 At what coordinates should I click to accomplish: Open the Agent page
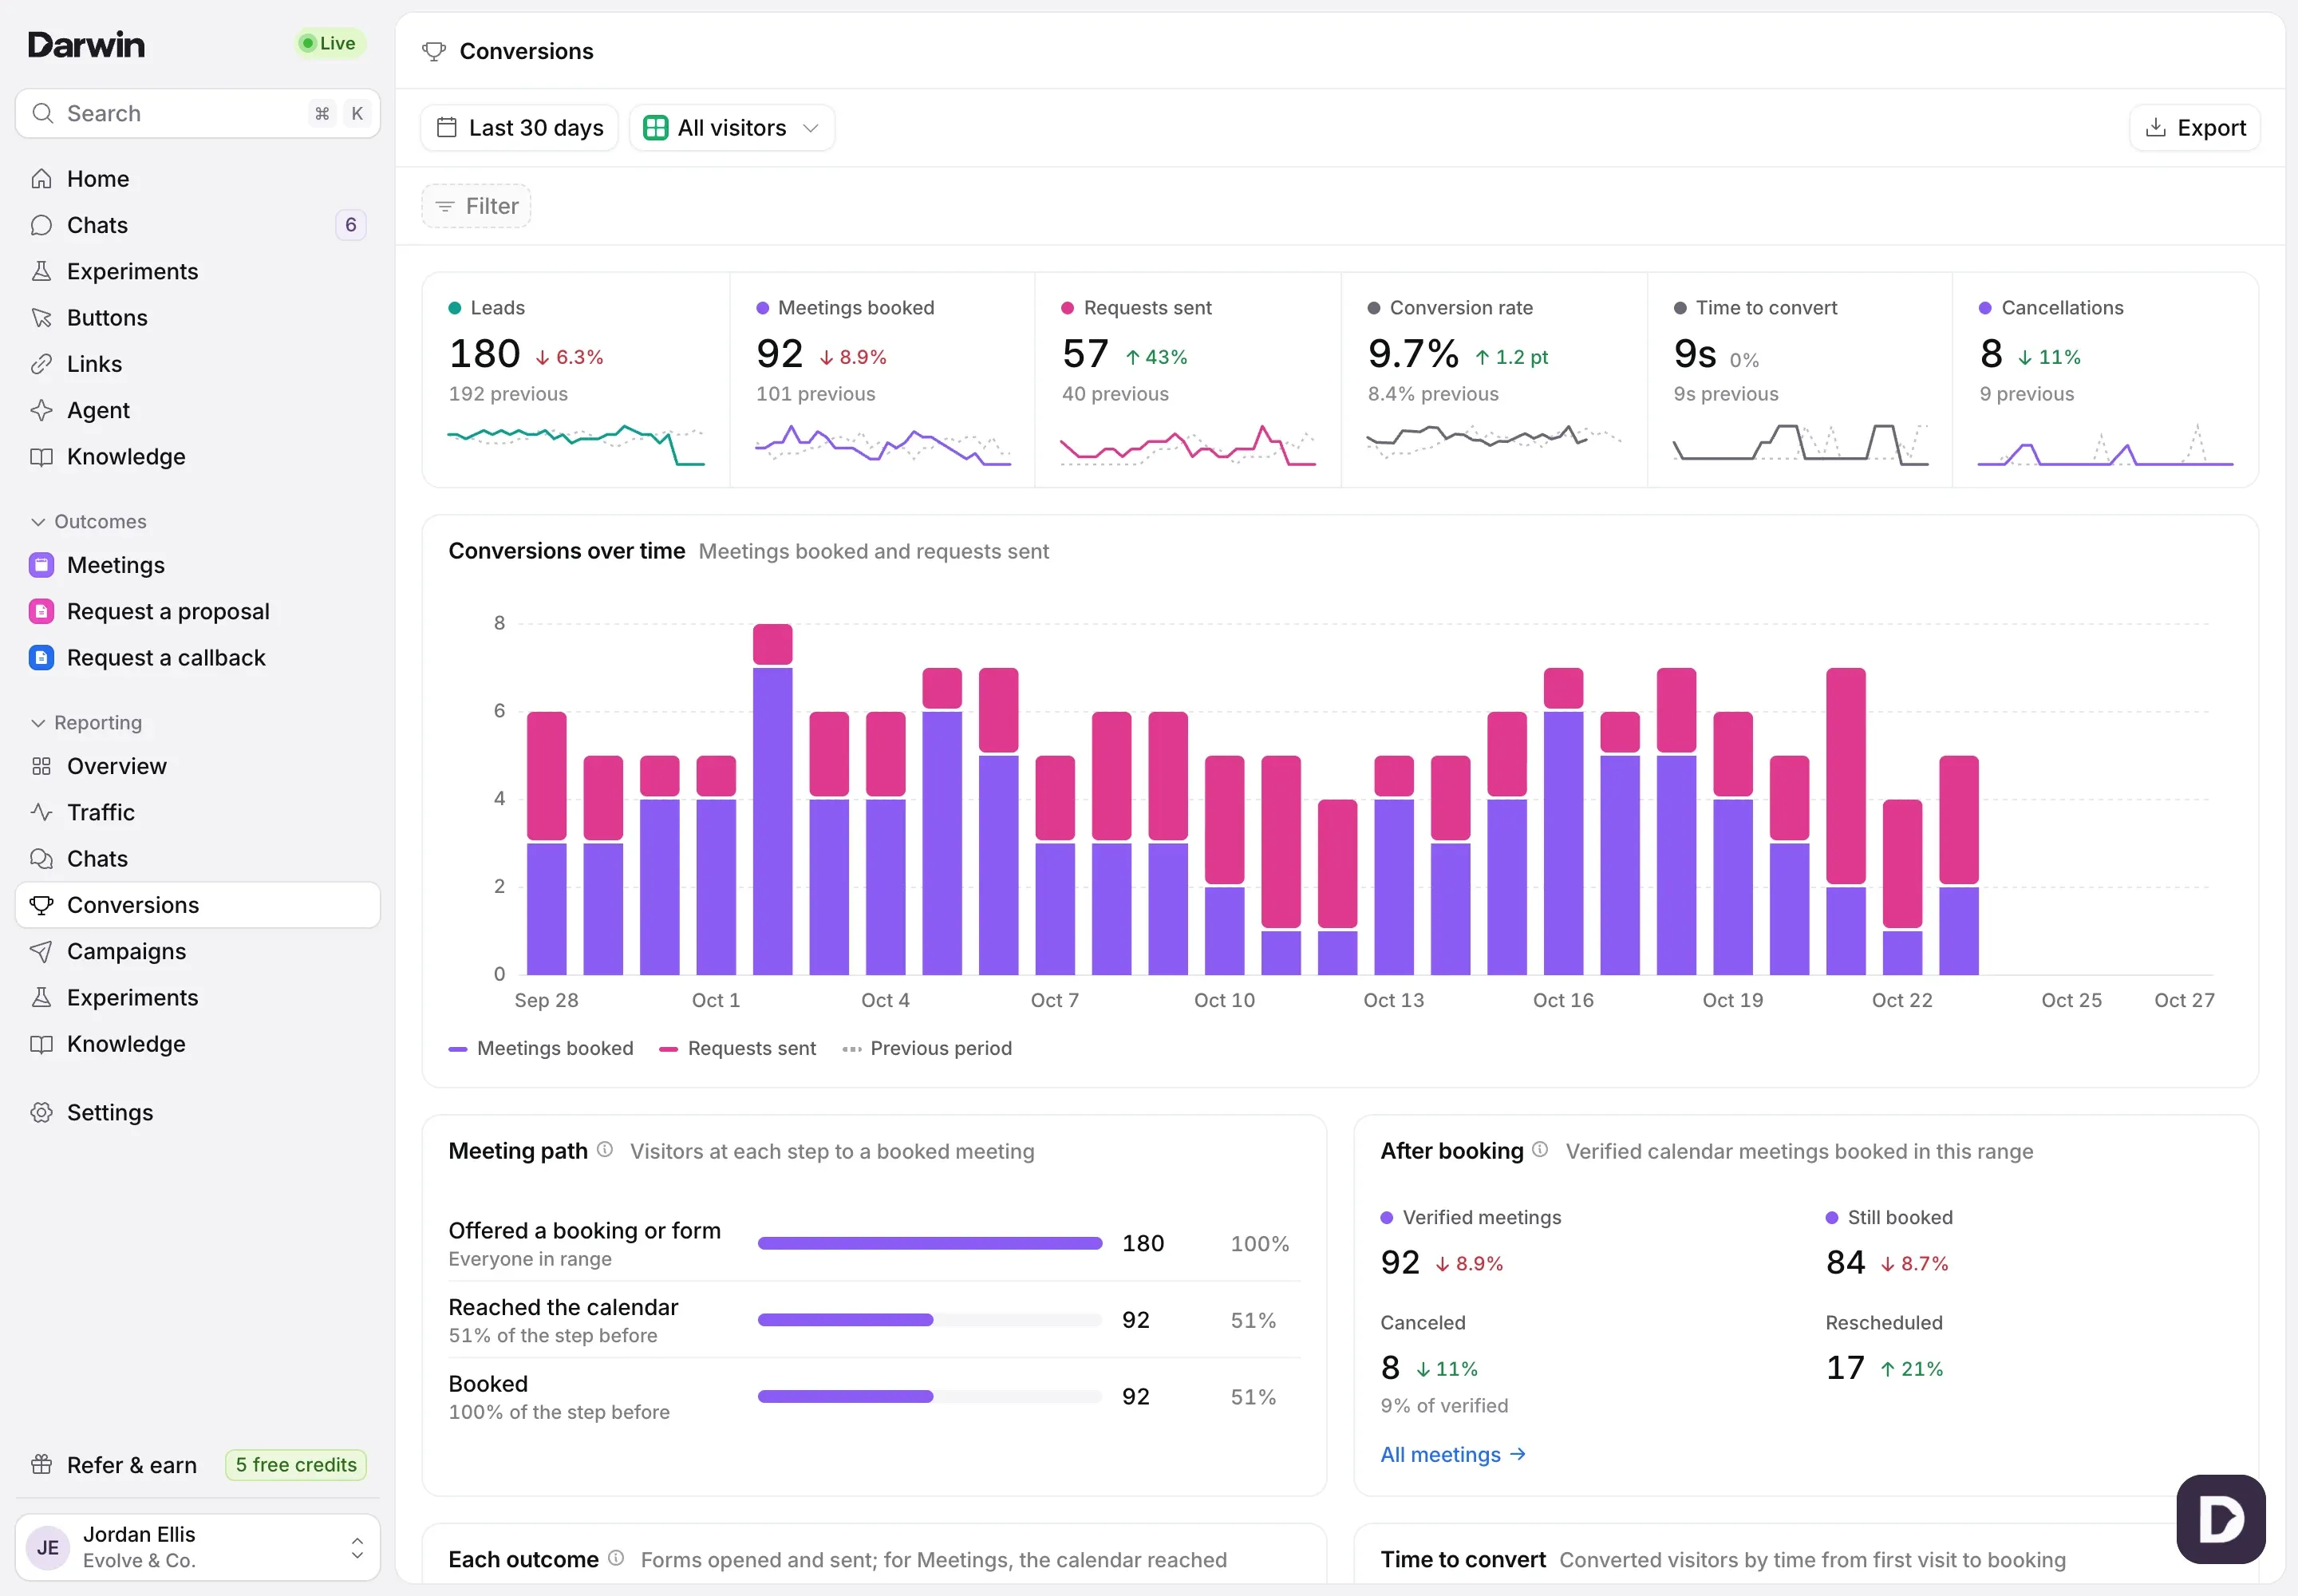coord(197,410)
